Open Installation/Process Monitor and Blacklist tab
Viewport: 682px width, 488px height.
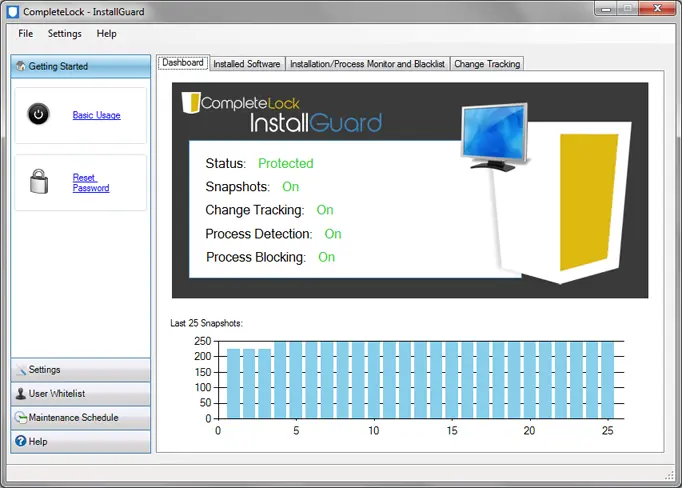point(367,64)
